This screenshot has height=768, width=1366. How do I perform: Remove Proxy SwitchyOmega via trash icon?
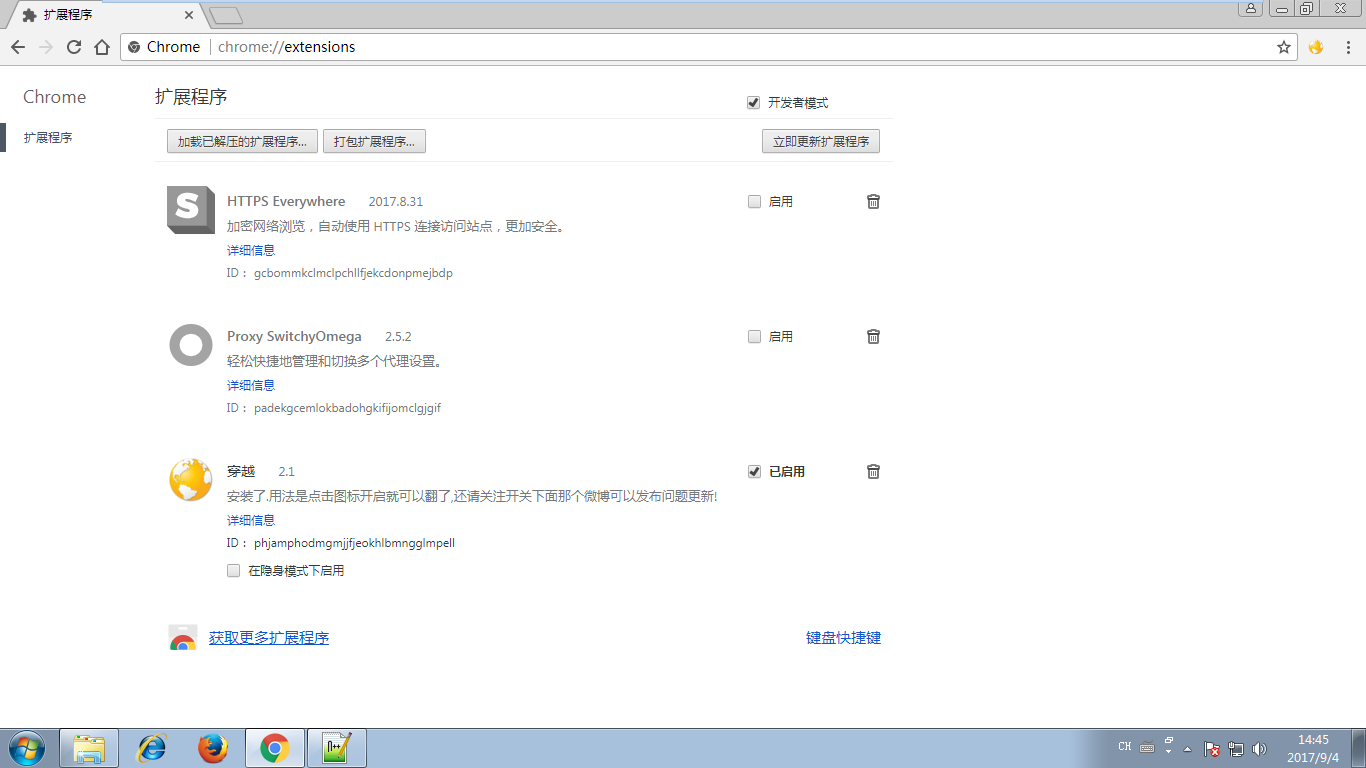[873, 336]
